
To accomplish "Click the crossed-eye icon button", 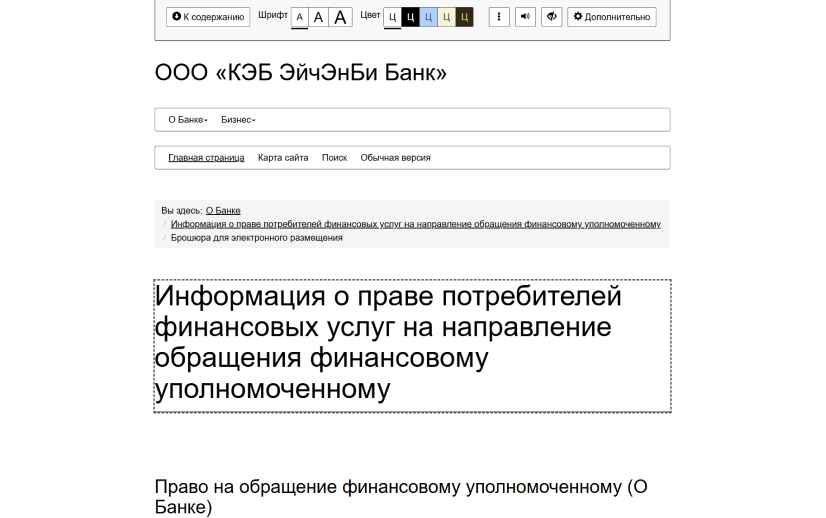I will 552,17.
